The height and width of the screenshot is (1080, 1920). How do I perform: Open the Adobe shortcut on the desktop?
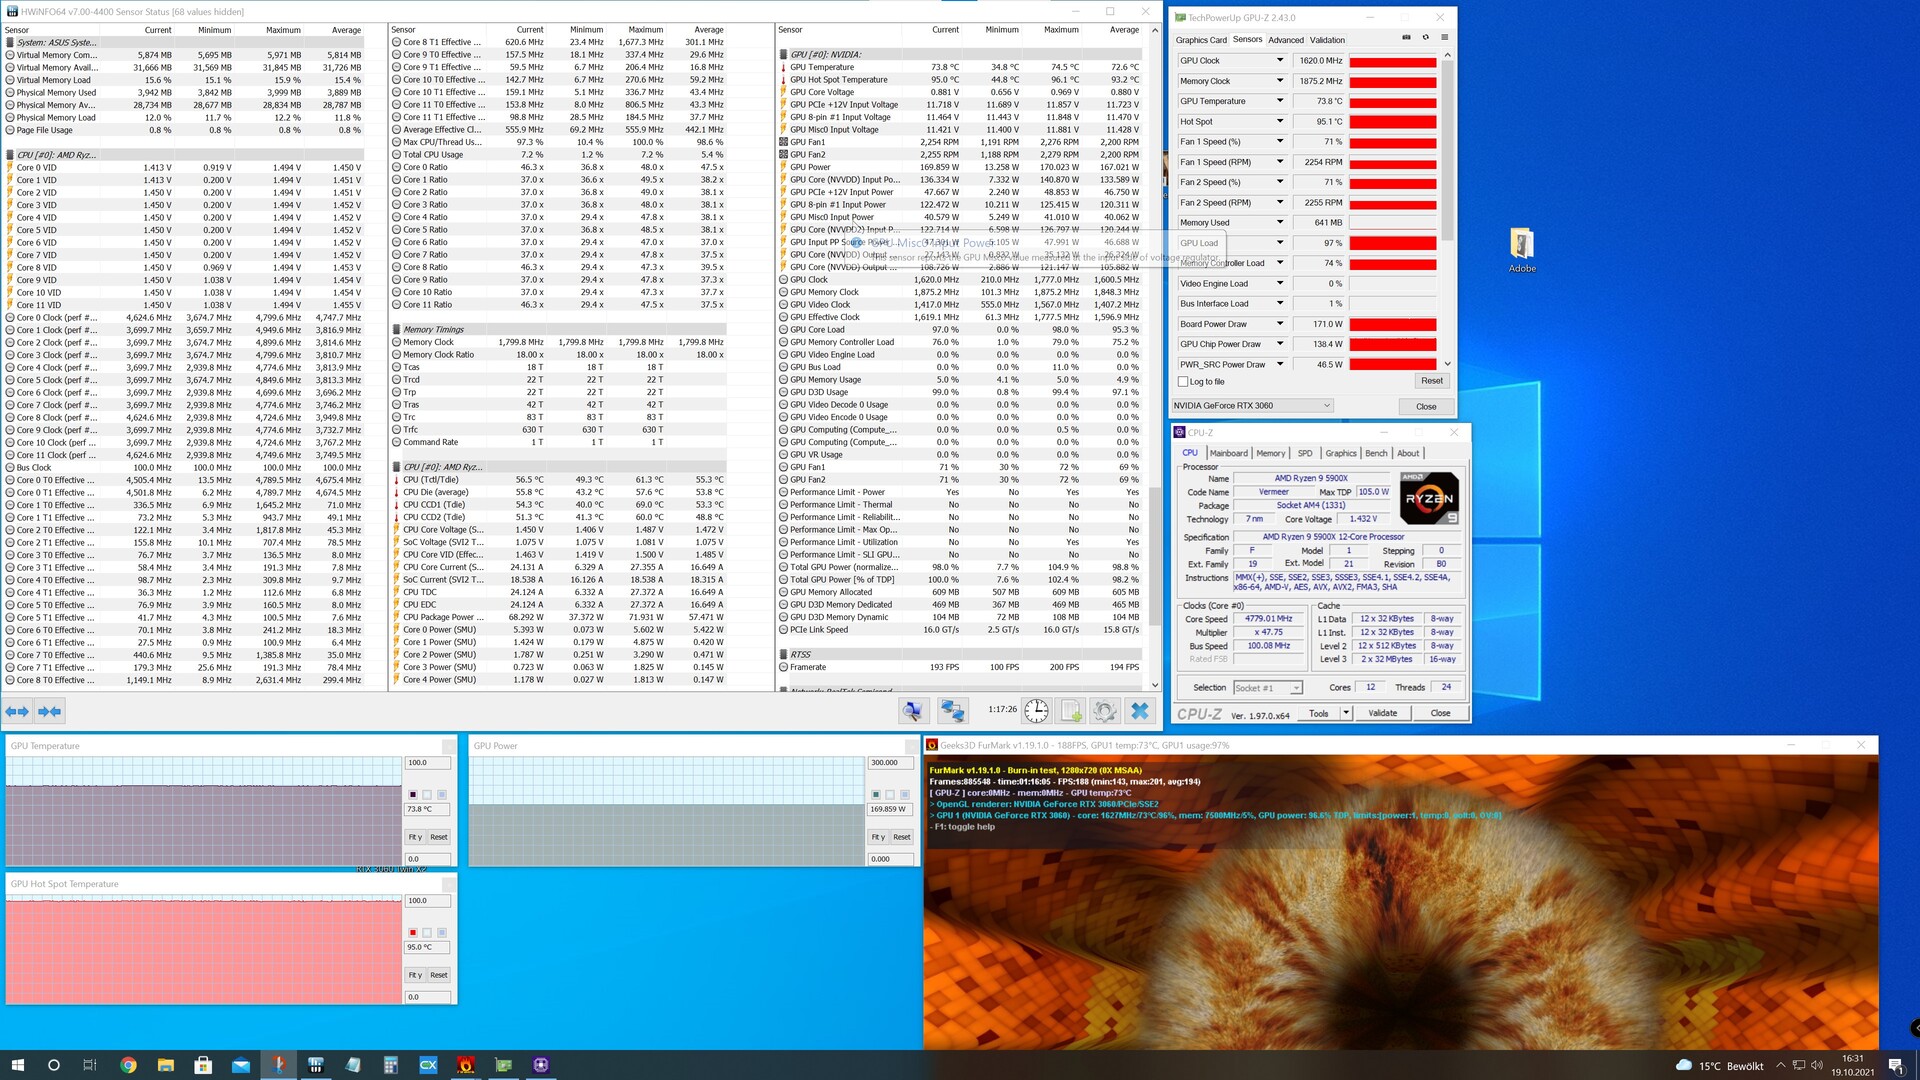point(1522,250)
